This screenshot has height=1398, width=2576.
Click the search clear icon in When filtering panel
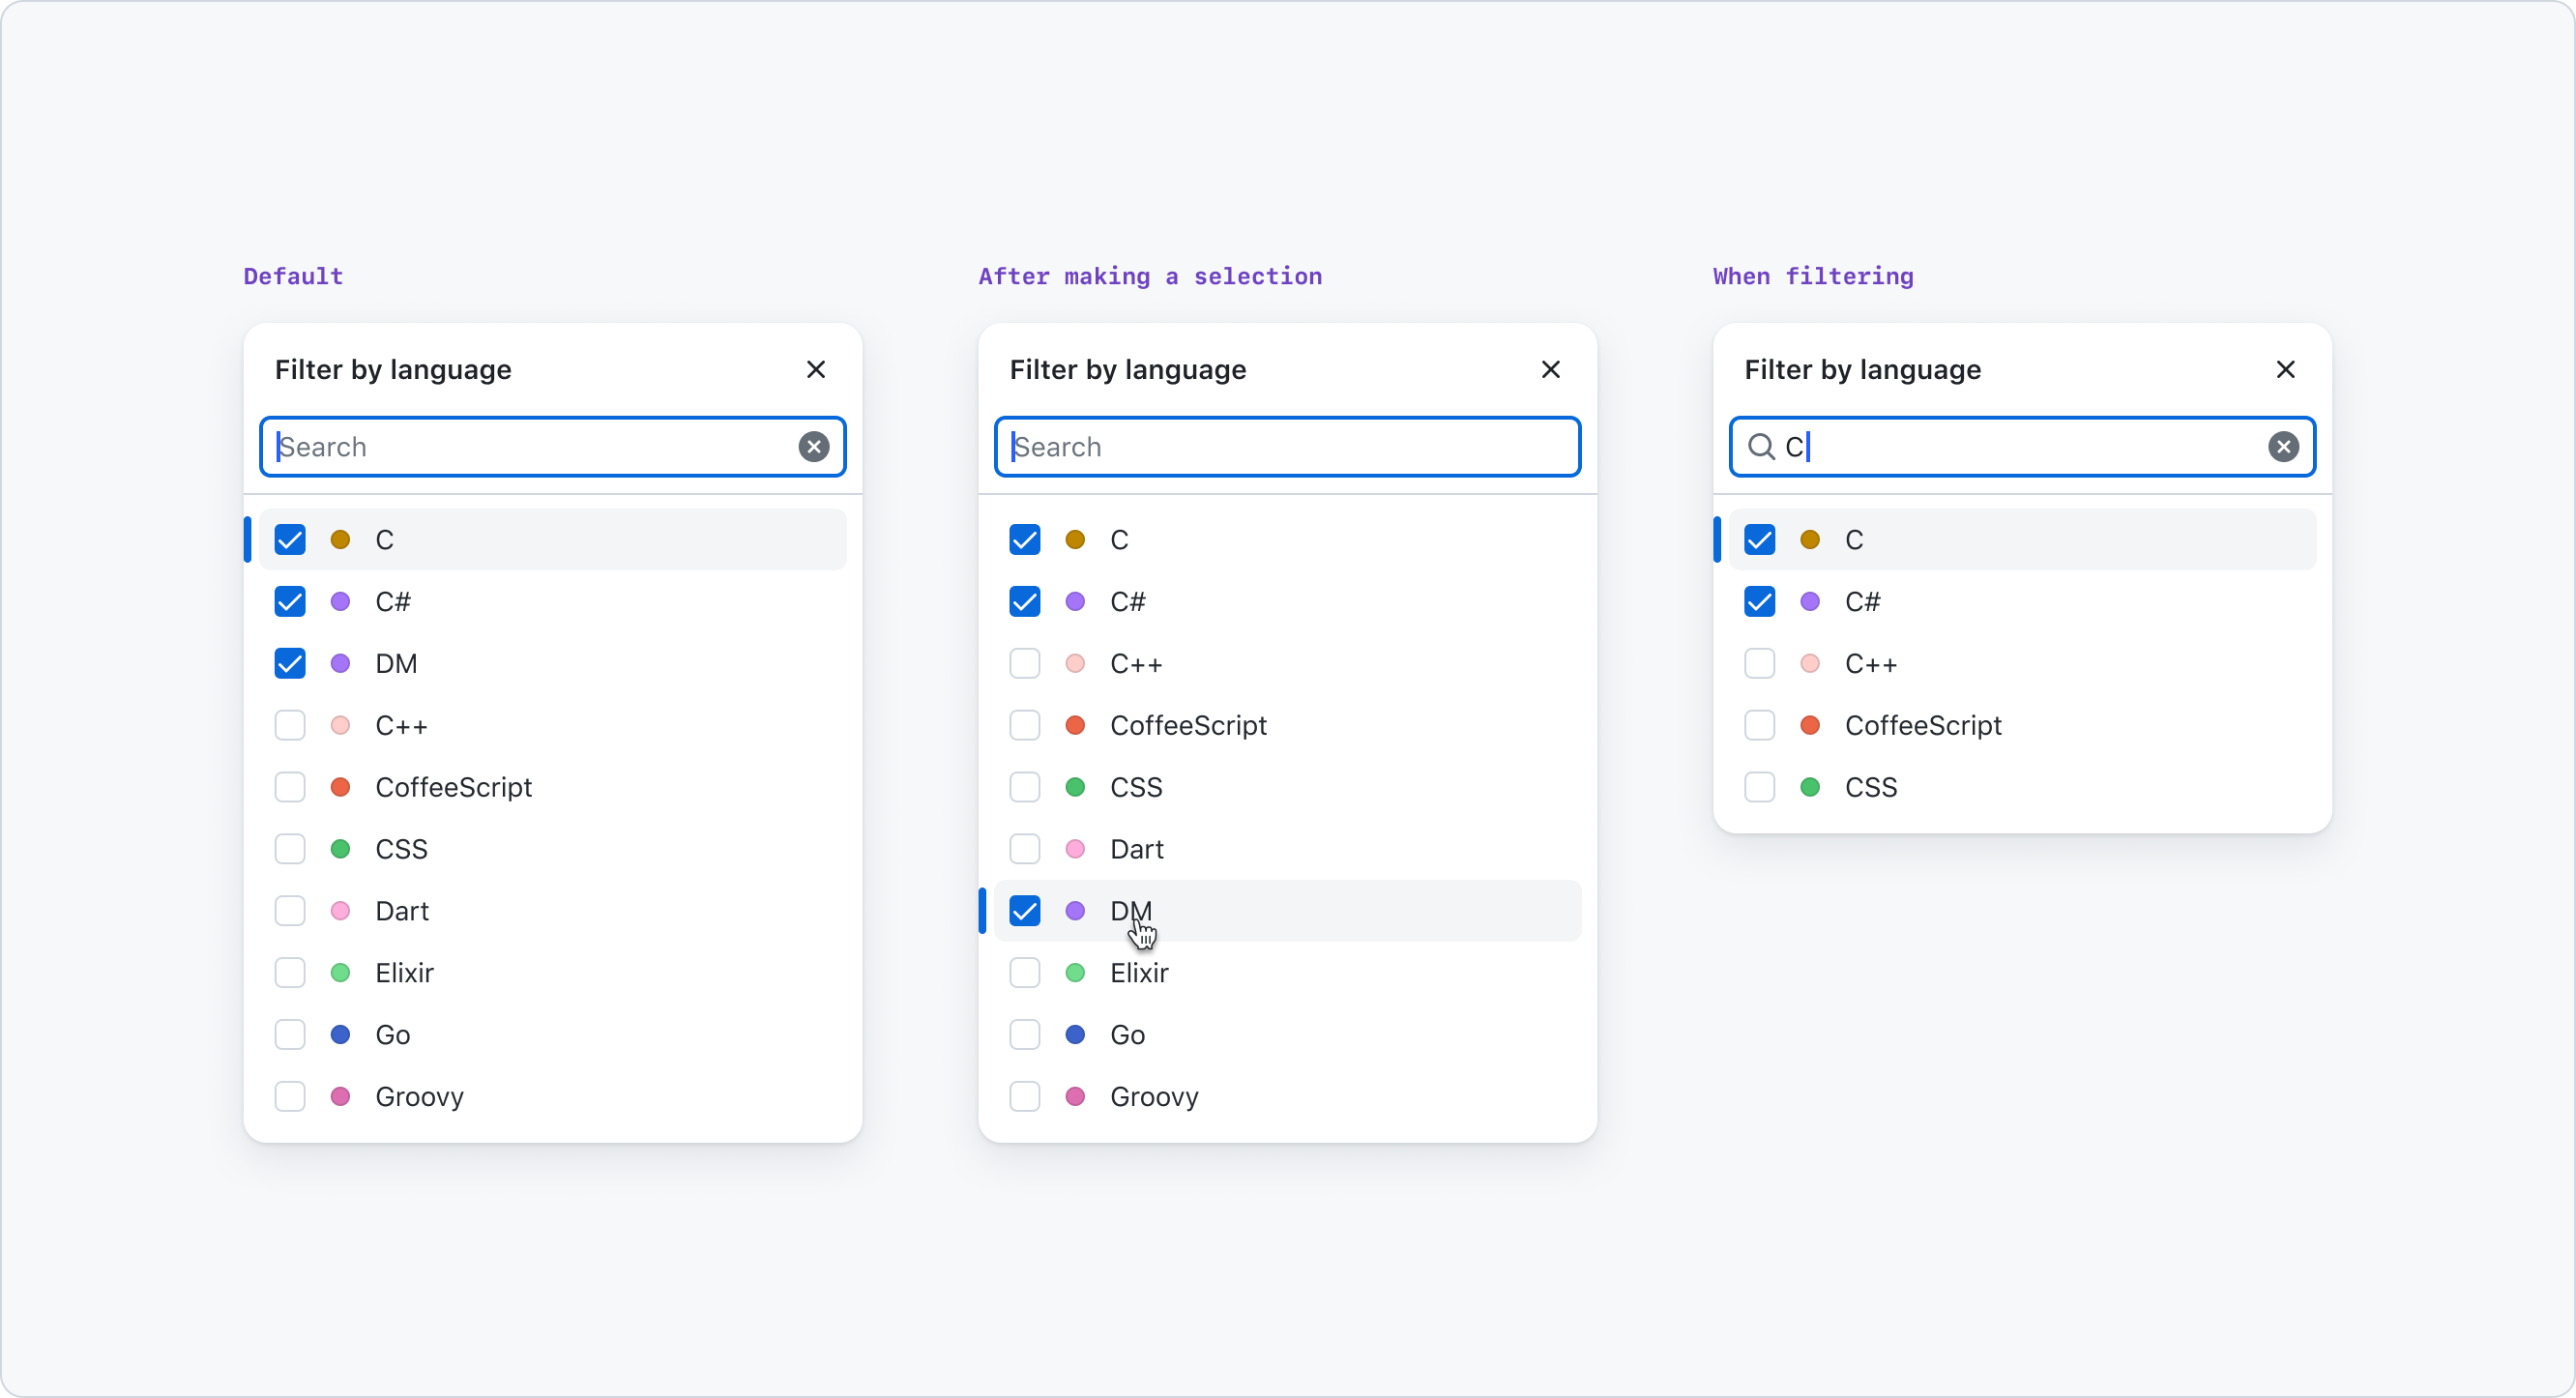tap(2287, 448)
